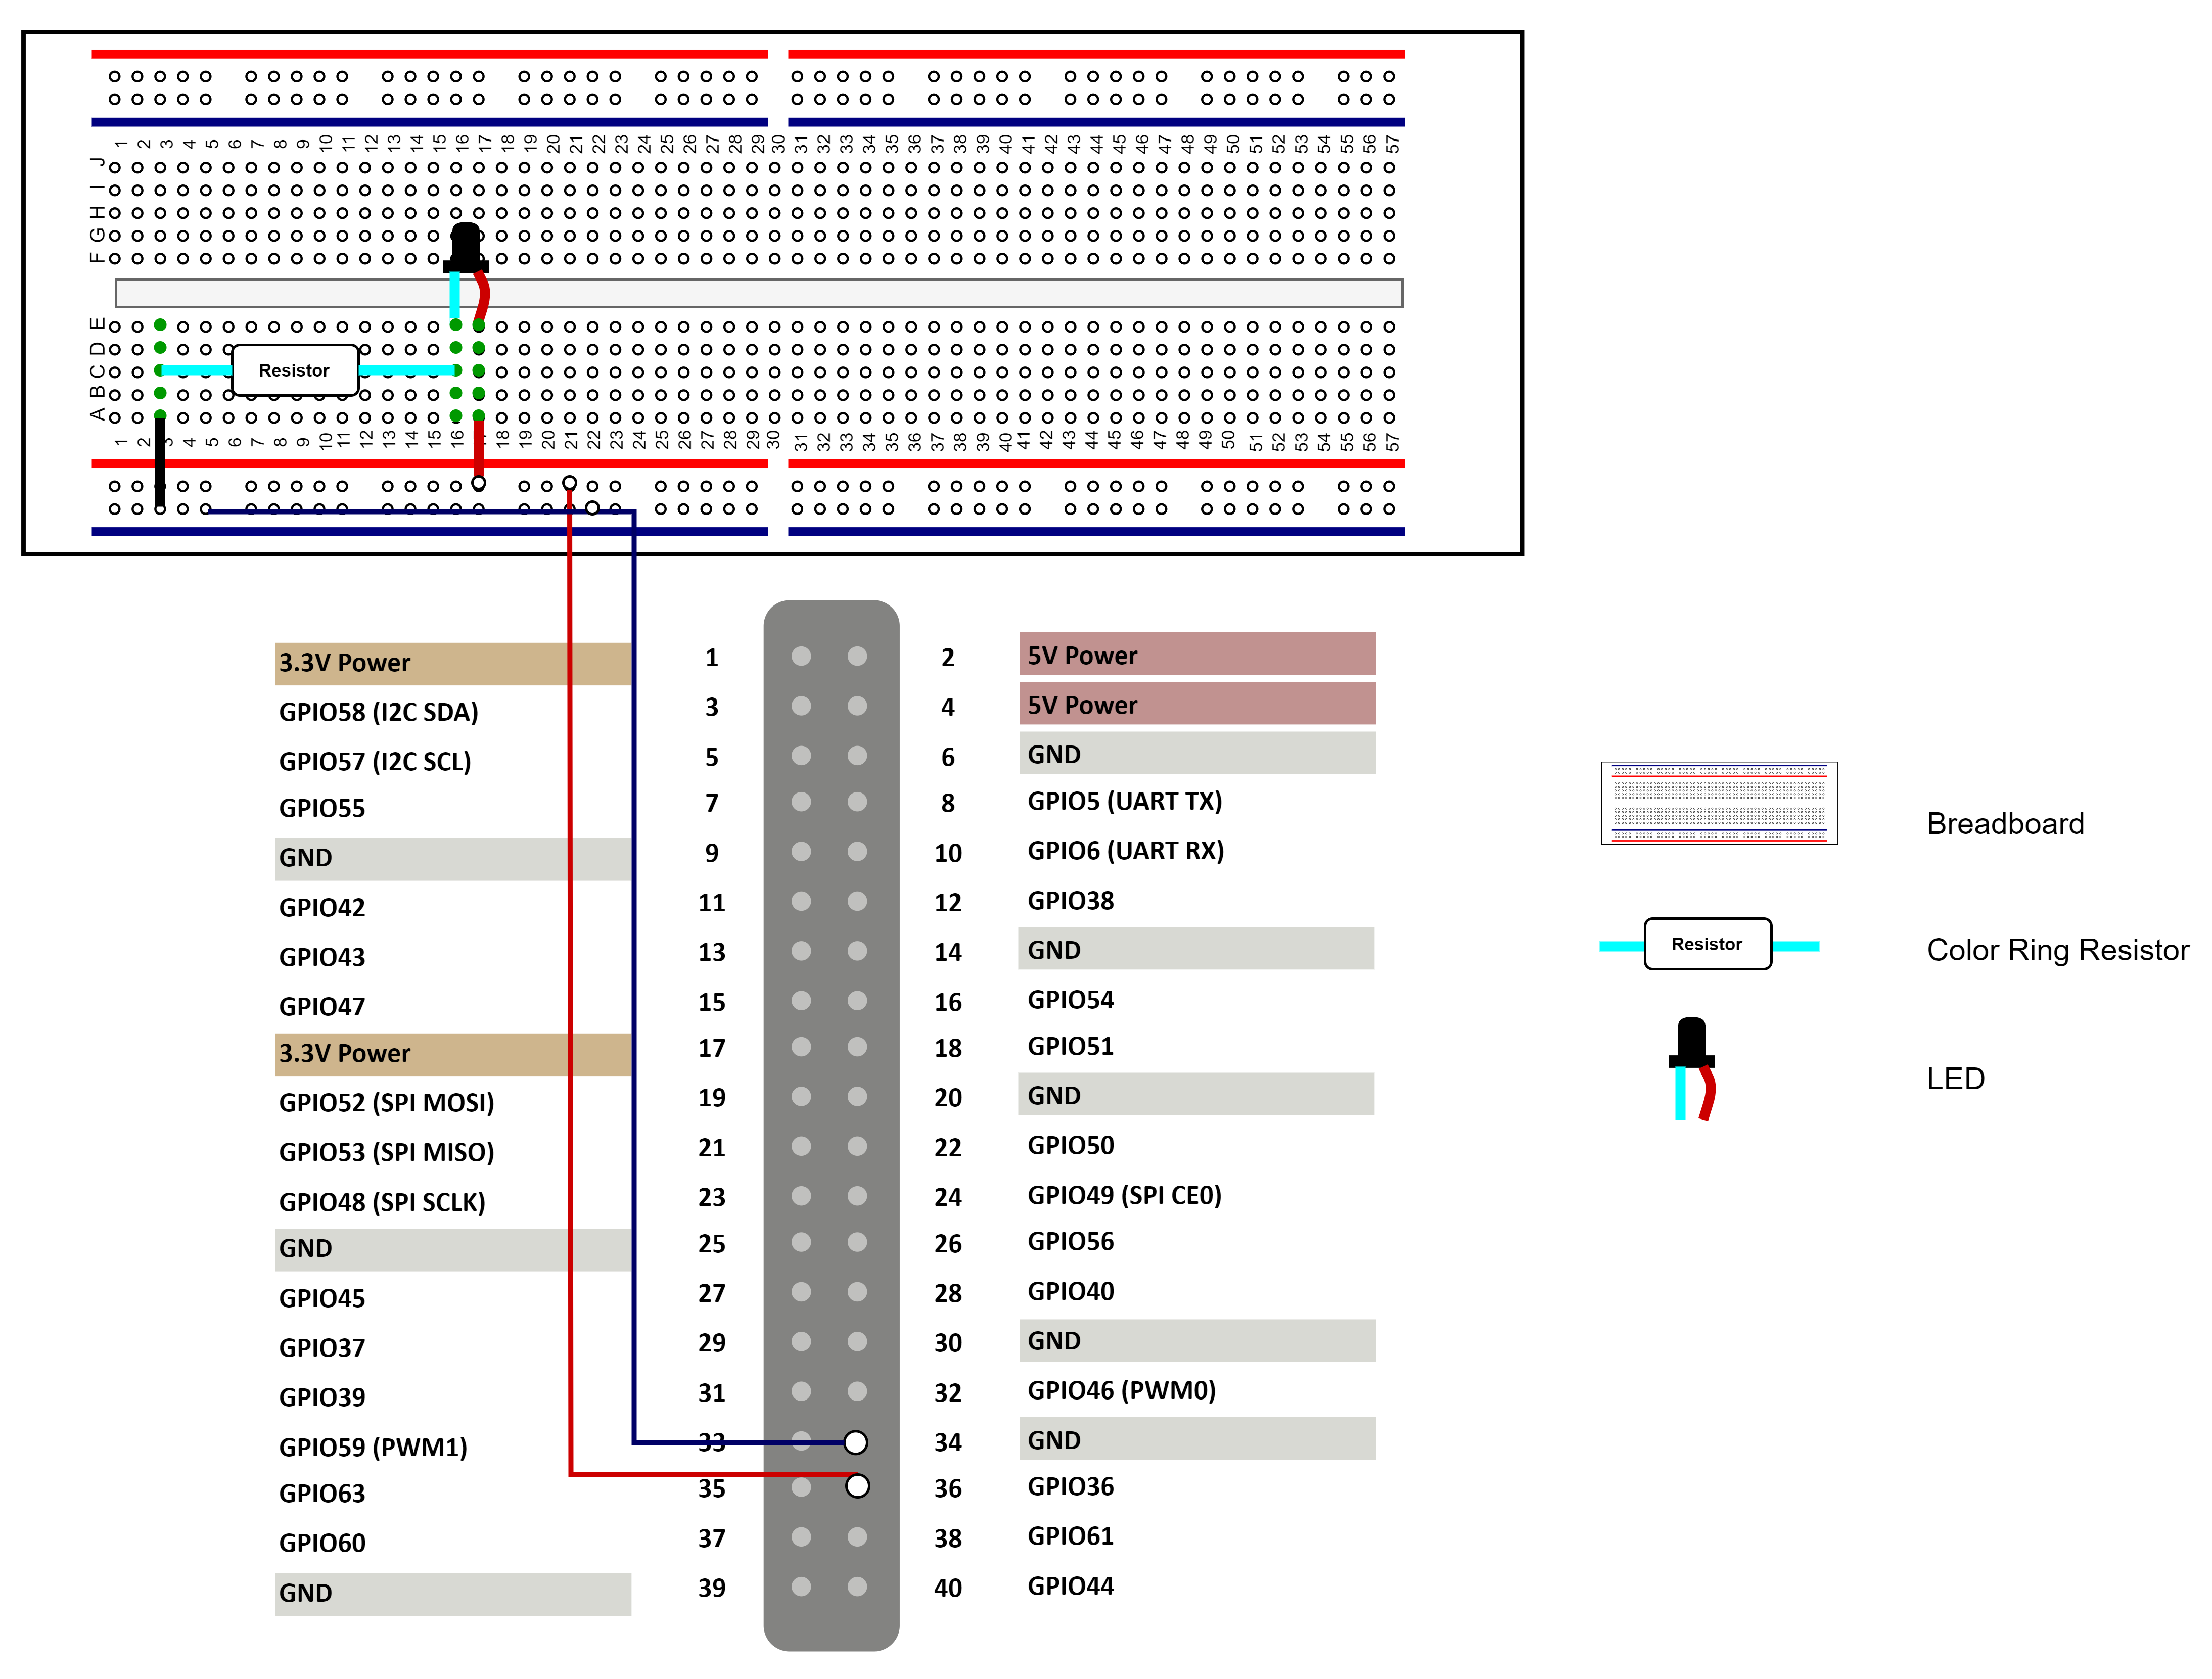Click the Resistor component on the breadboard
Screen dimensions: 2212x1679
(294, 371)
